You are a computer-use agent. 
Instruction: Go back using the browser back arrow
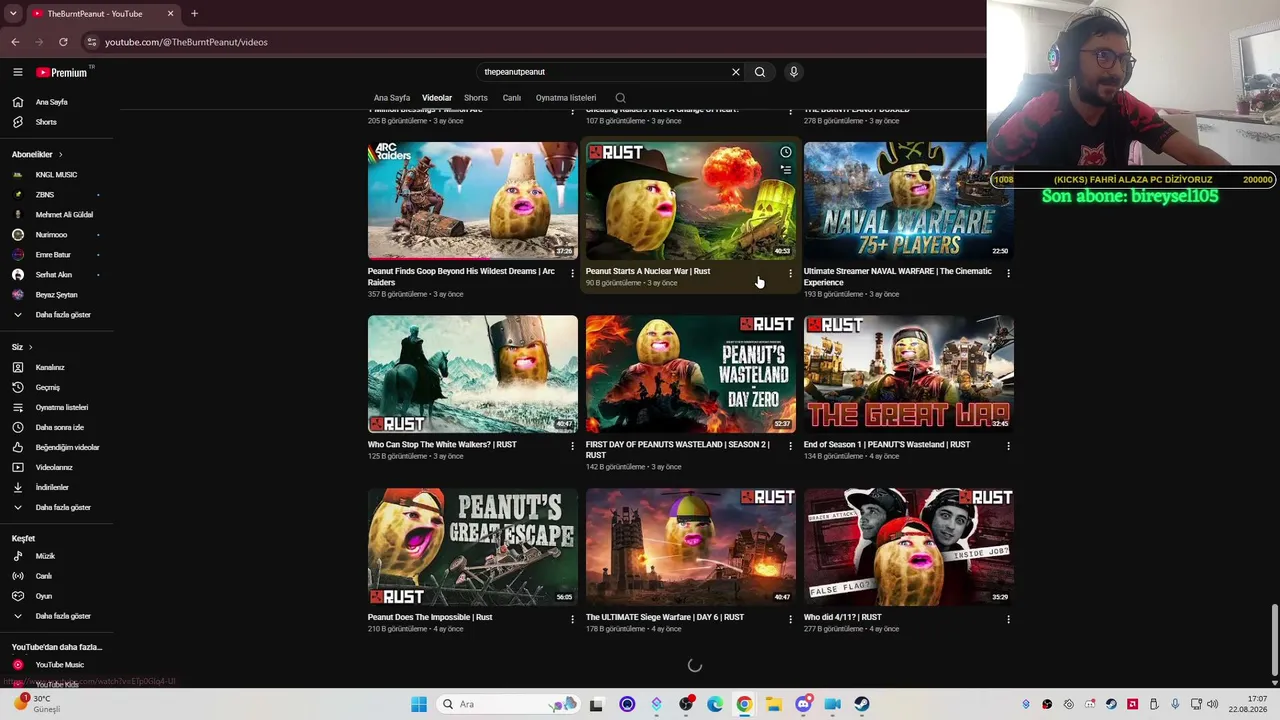pos(15,42)
